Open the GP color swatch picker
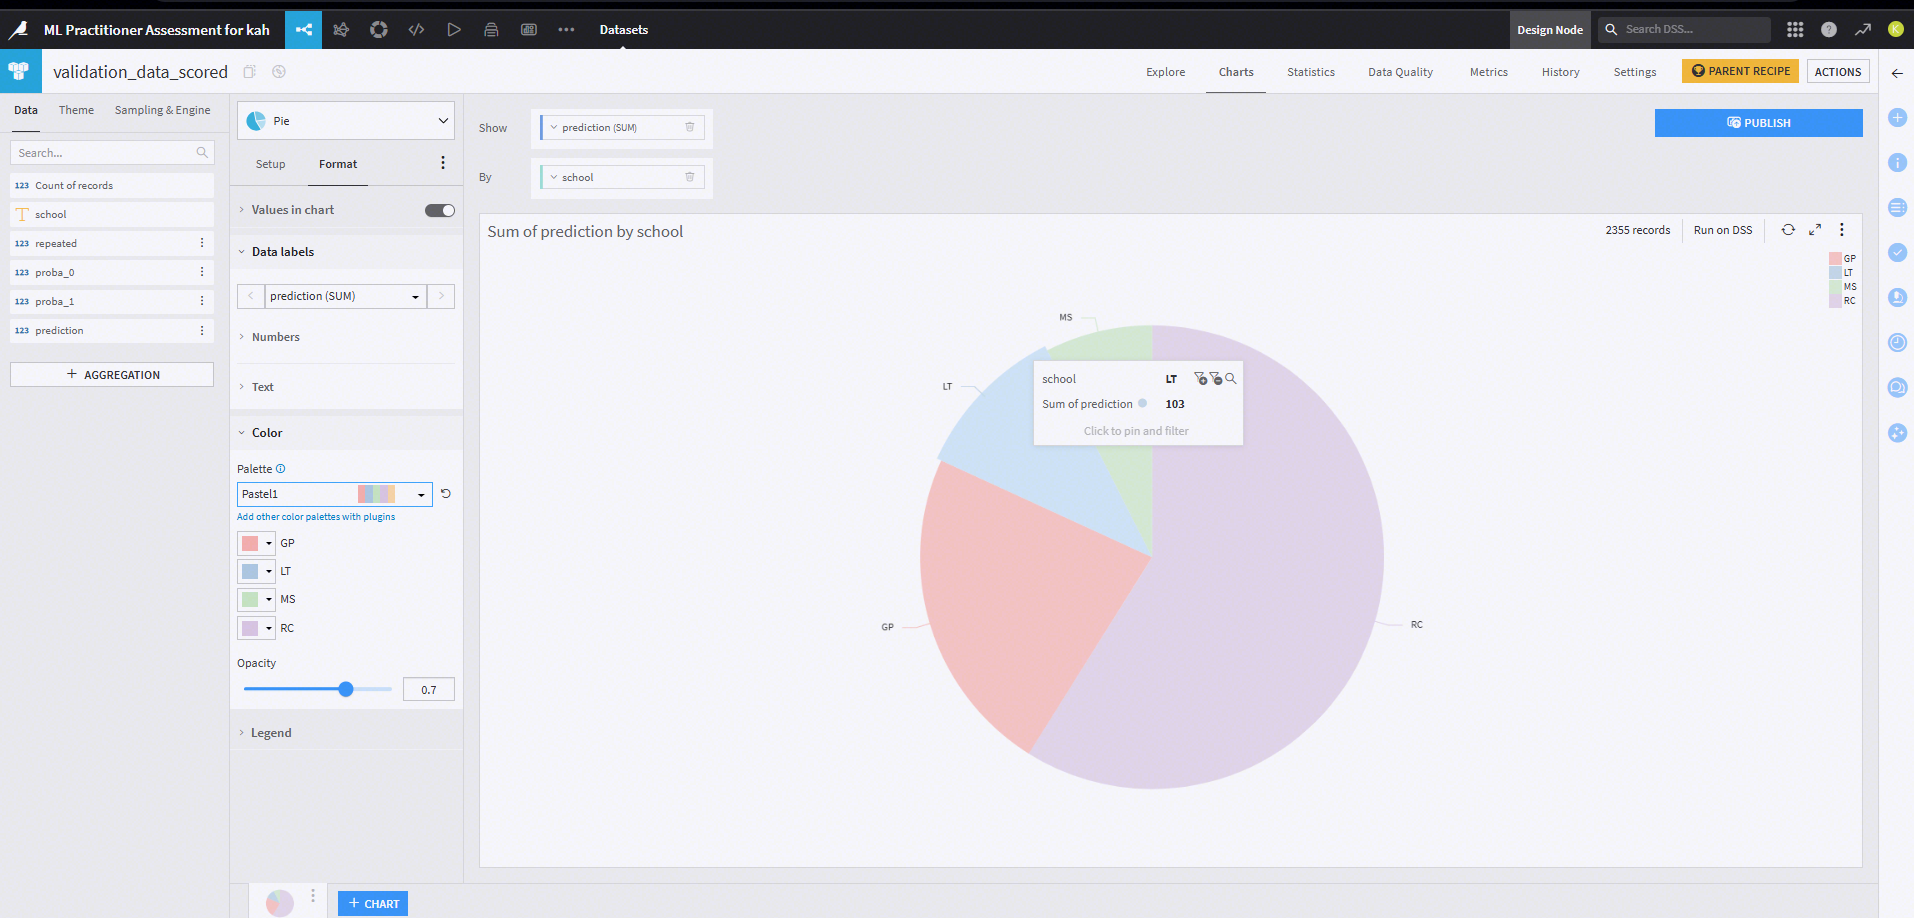Viewport: 1914px width, 918px height. 256,543
